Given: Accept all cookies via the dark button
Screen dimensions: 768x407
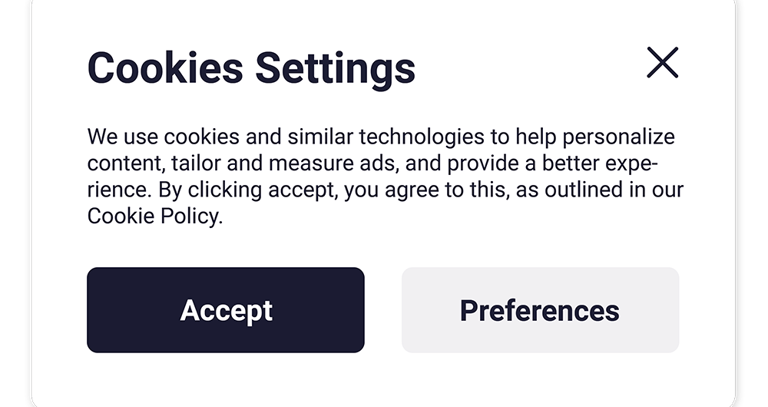Looking at the screenshot, I should 225,310.
